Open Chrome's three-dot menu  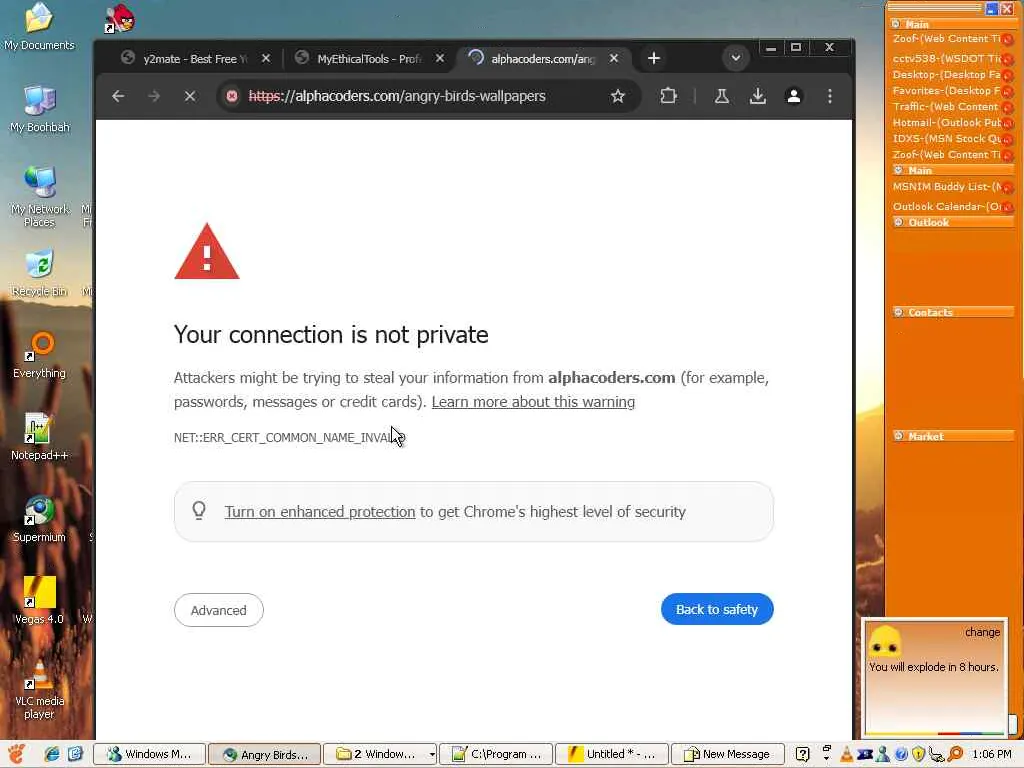(x=829, y=97)
